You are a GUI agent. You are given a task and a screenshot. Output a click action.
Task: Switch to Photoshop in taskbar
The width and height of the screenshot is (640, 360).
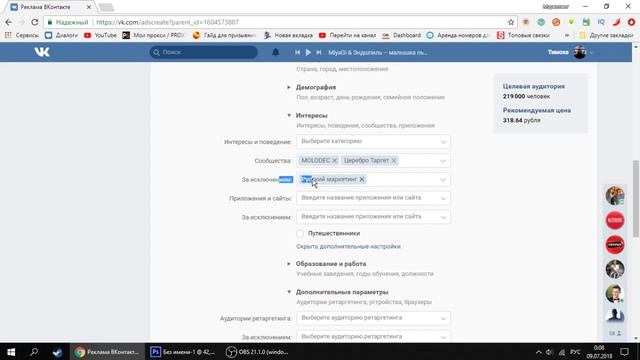click(182, 352)
